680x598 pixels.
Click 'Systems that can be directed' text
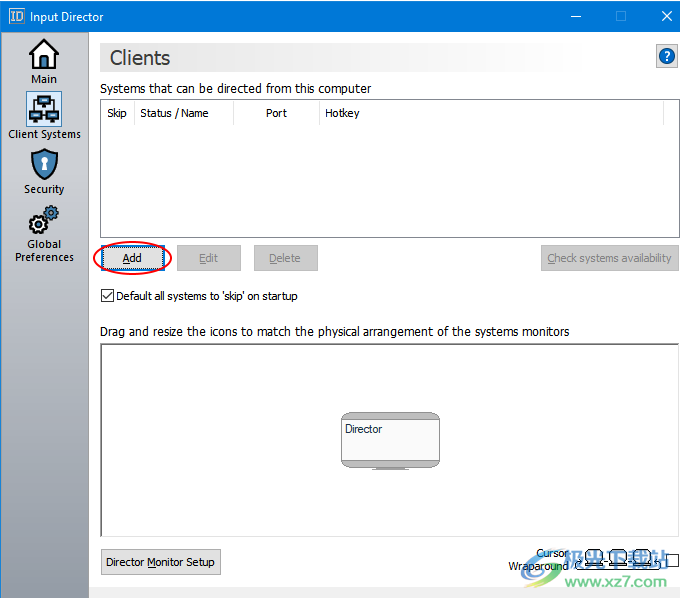pos(235,88)
